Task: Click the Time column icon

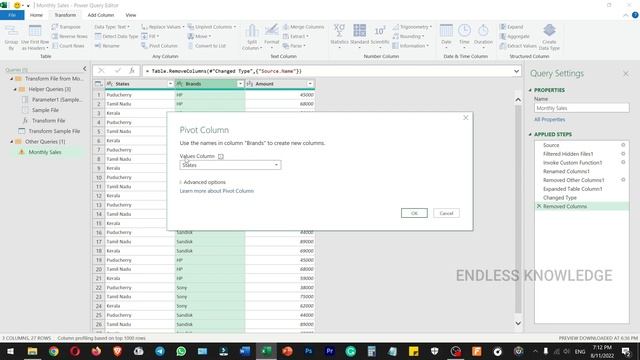Action: [464, 31]
